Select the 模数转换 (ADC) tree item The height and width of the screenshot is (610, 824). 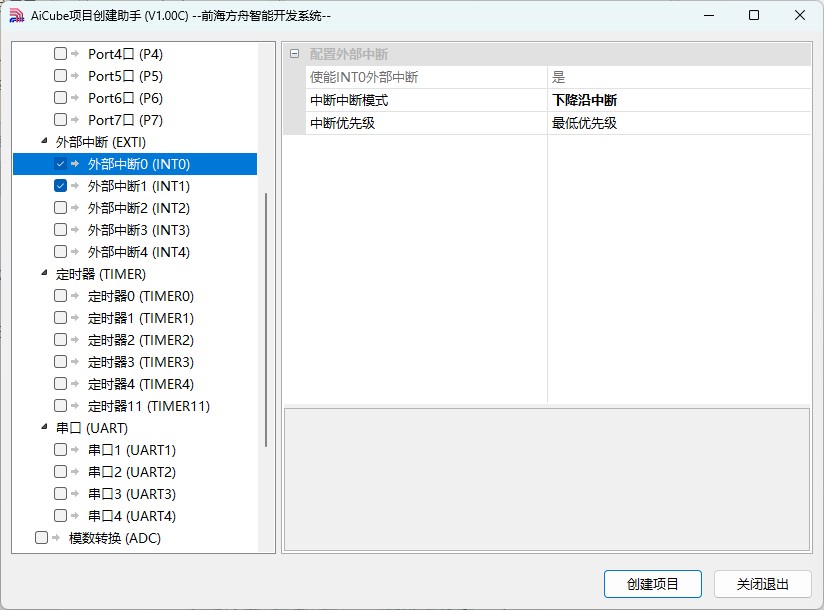point(115,538)
